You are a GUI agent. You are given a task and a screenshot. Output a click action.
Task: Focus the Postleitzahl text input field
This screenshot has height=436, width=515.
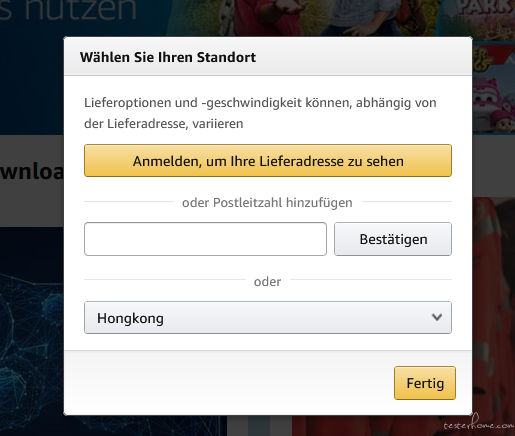pyautogui.click(x=205, y=239)
